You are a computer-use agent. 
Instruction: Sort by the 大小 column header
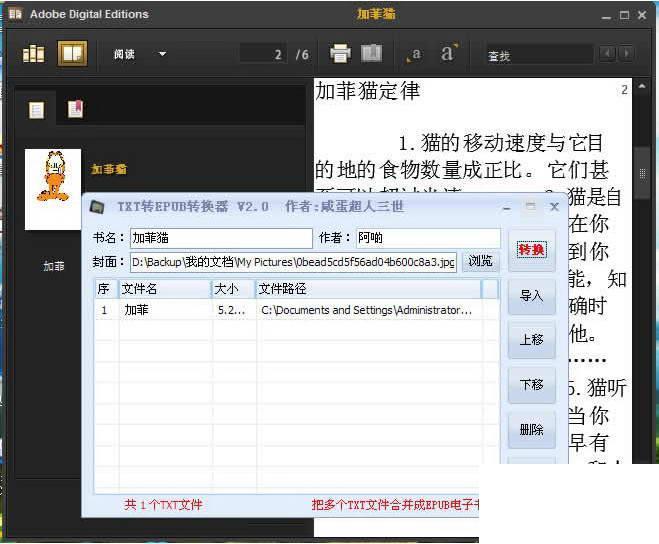[234, 289]
